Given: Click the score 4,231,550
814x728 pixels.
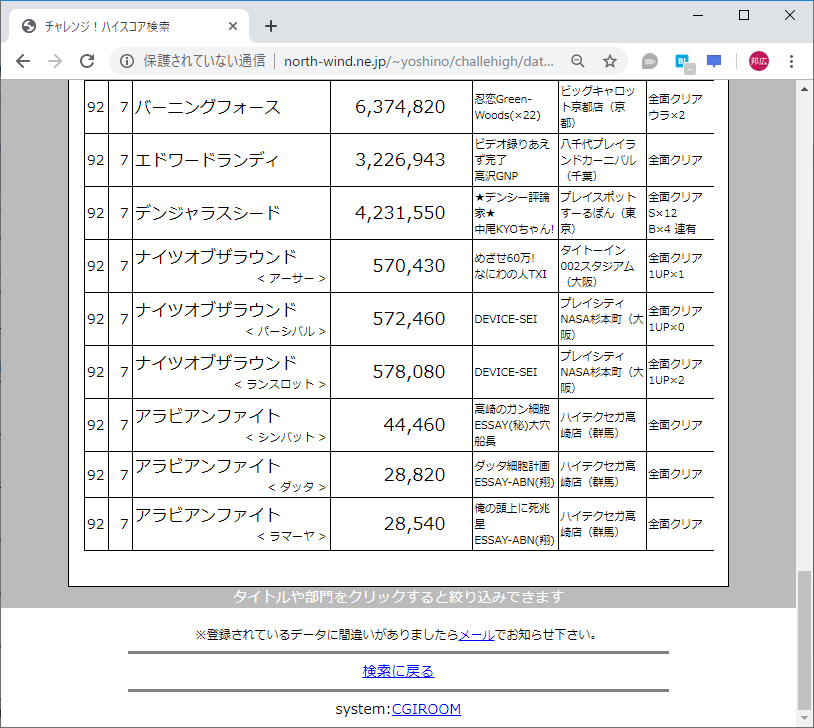Looking at the screenshot, I should click(400, 213).
